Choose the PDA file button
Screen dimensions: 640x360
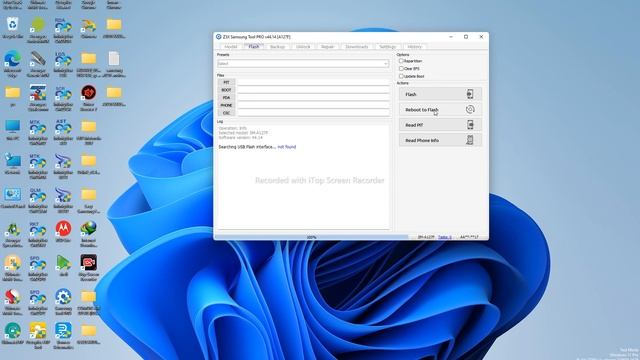pyautogui.click(x=226, y=98)
